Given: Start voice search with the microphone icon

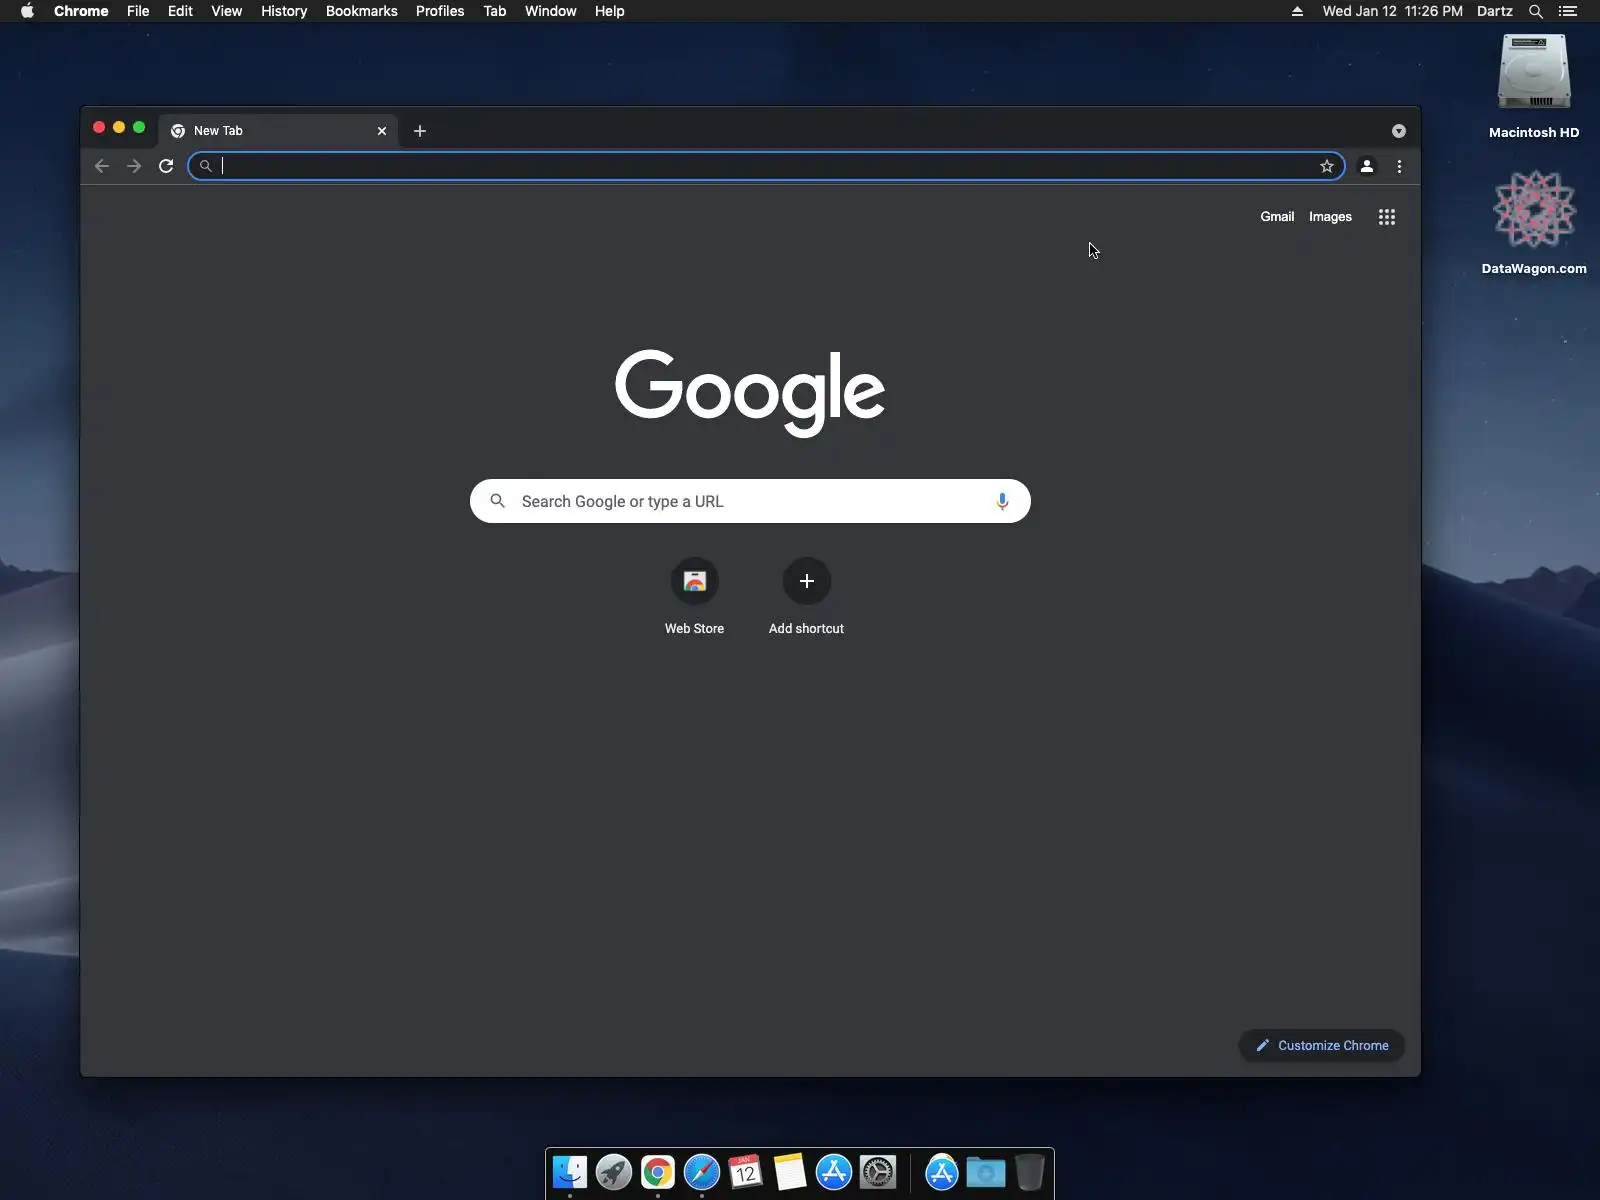Looking at the screenshot, I should tap(1002, 501).
